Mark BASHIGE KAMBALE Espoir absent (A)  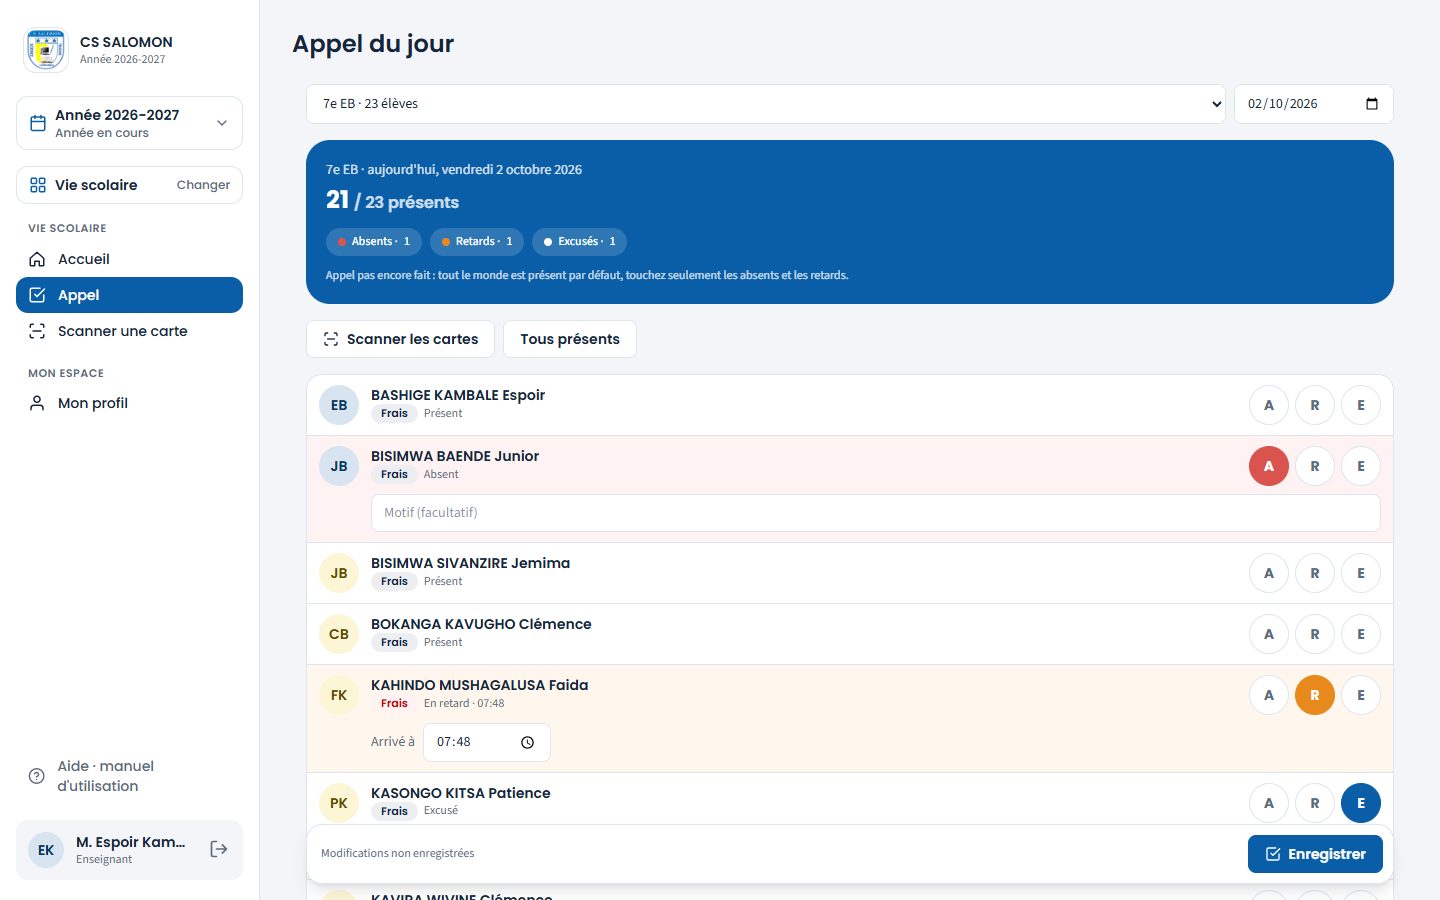pos(1269,405)
